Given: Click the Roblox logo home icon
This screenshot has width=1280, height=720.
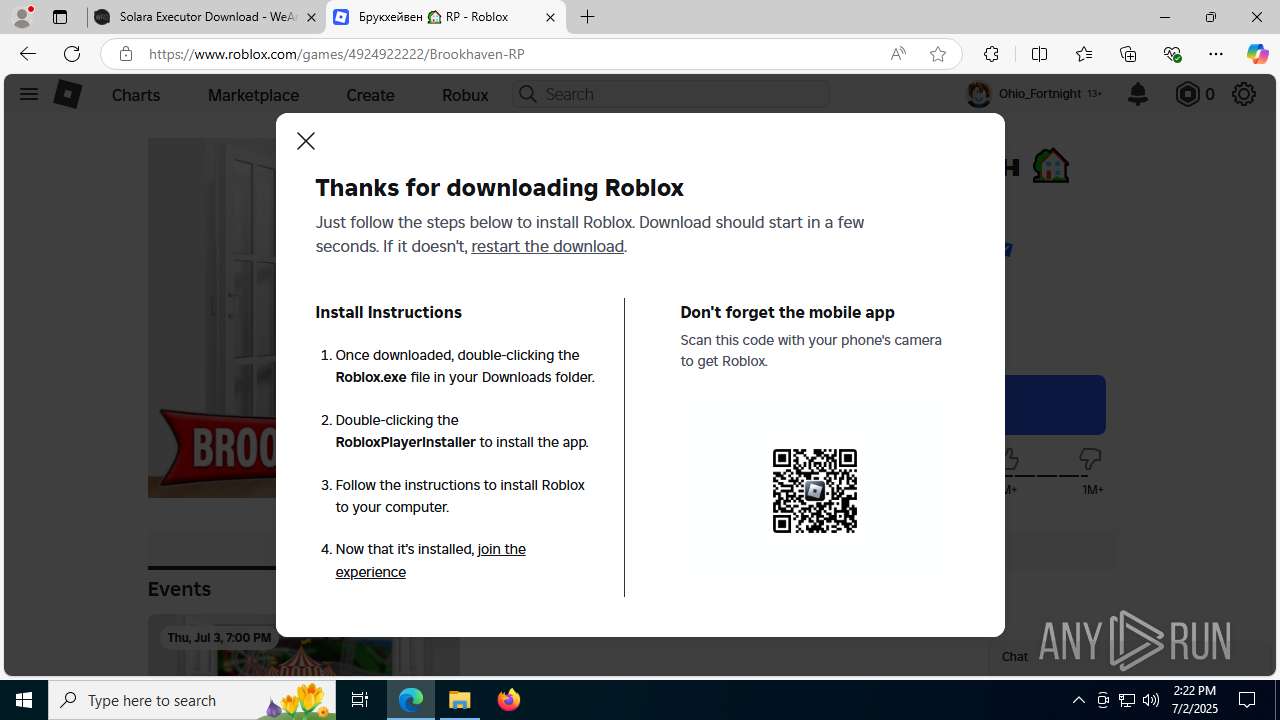Looking at the screenshot, I should pyautogui.click(x=67, y=94).
